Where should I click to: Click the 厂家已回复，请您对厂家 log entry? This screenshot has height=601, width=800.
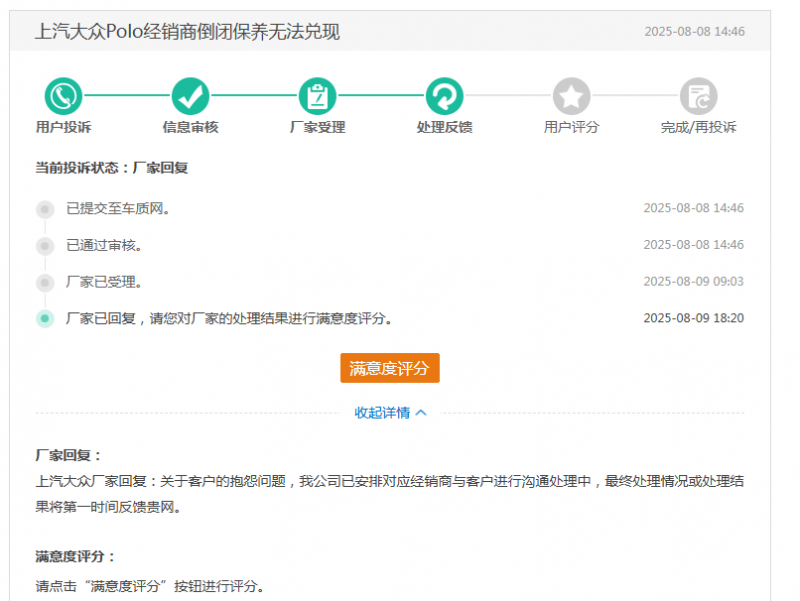pyautogui.click(x=229, y=319)
